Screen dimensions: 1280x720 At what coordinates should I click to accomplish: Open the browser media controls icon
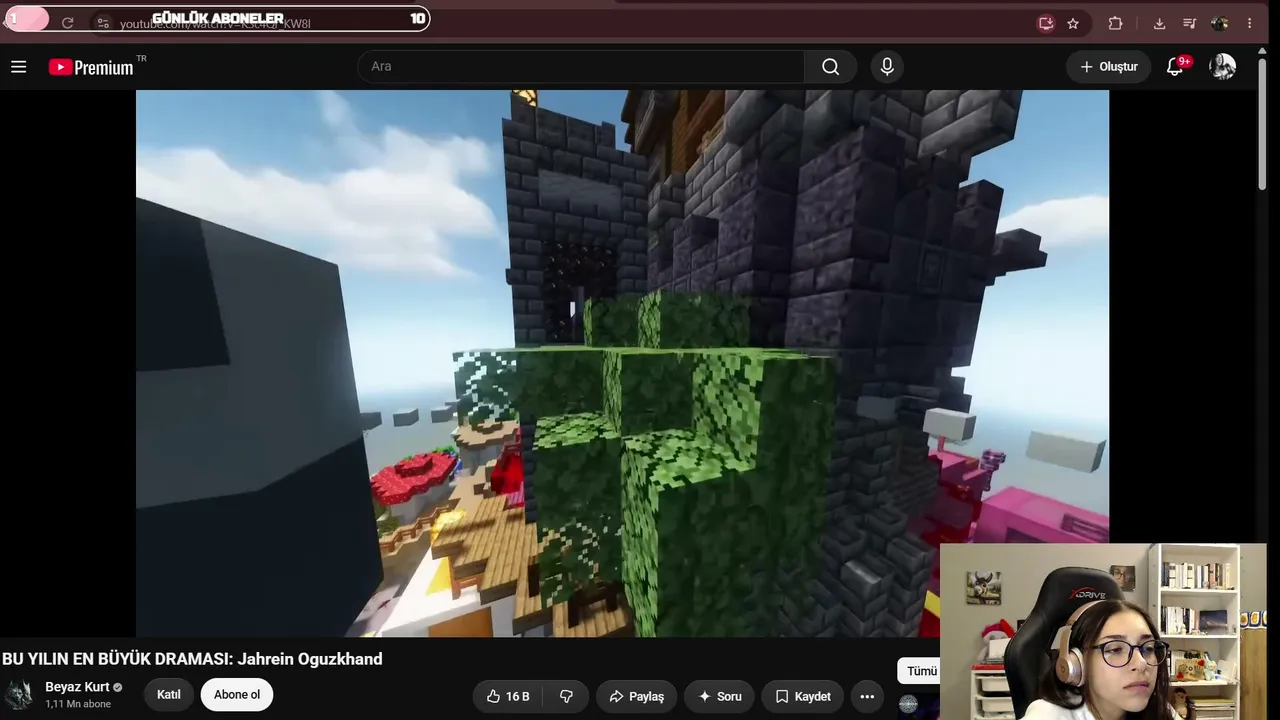coord(1189,23)
